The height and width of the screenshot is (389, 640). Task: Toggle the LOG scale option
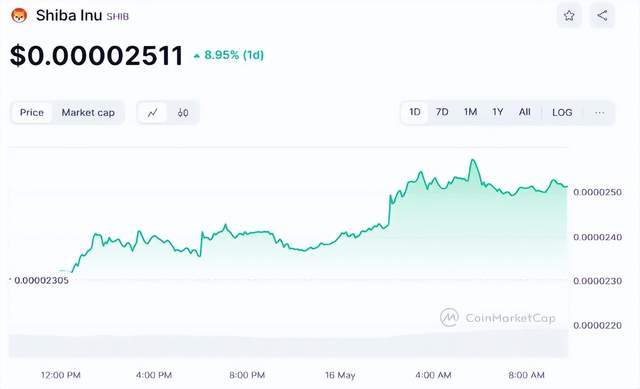[x=562, y=113]
